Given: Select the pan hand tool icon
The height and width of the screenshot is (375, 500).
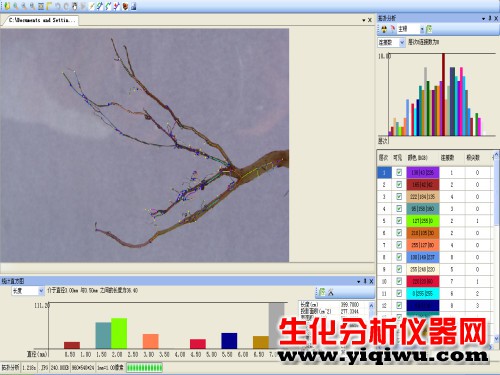Looking at the screenshot, I should pyautogui.click(x=75, y=6).
